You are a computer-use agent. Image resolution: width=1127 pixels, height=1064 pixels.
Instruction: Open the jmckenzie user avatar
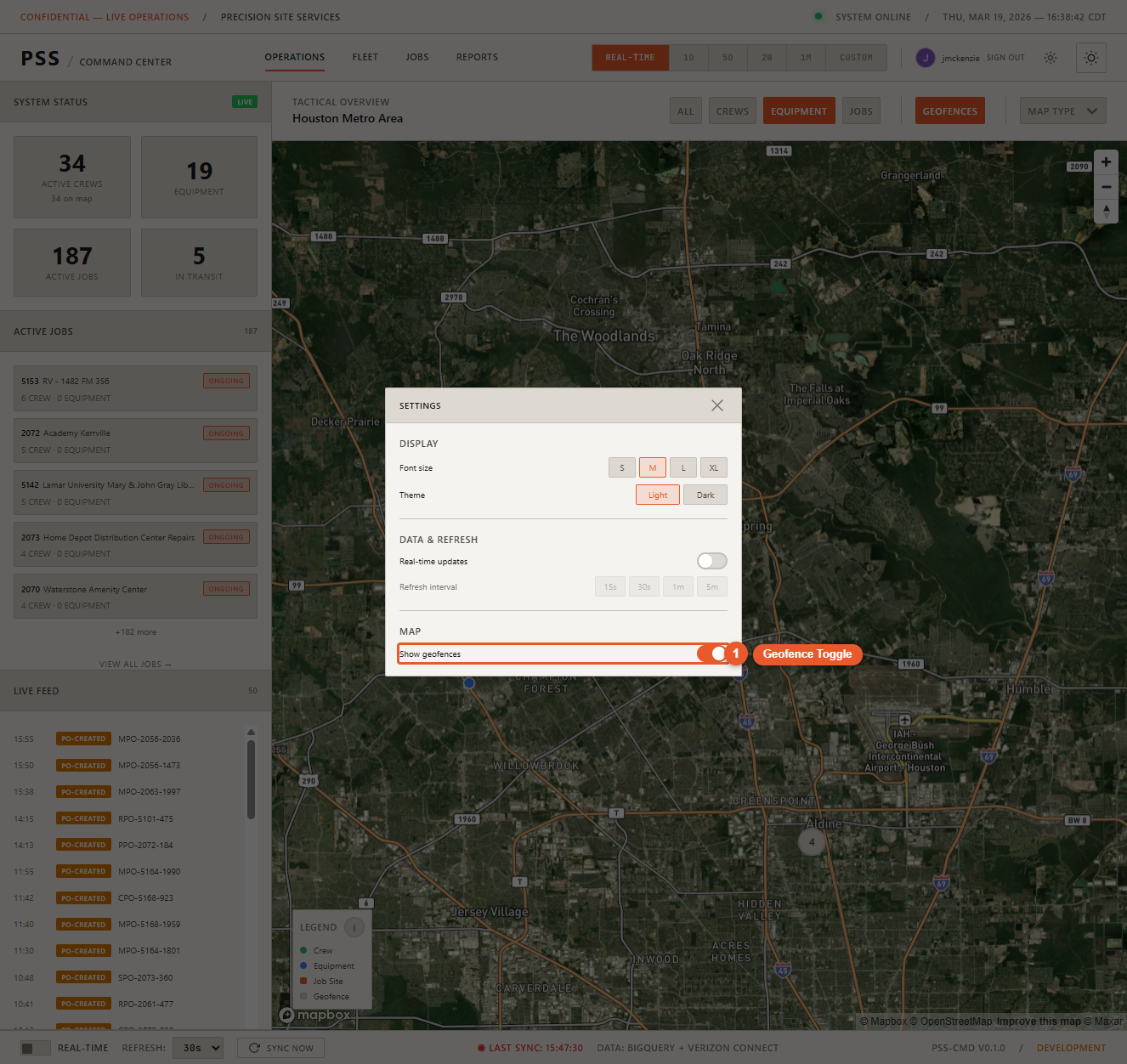(925, 57)
